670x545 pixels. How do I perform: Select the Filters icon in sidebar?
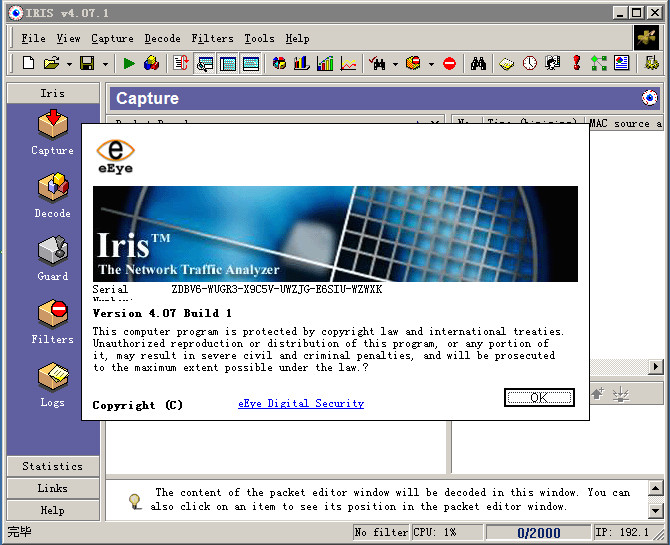click(53, 321)
